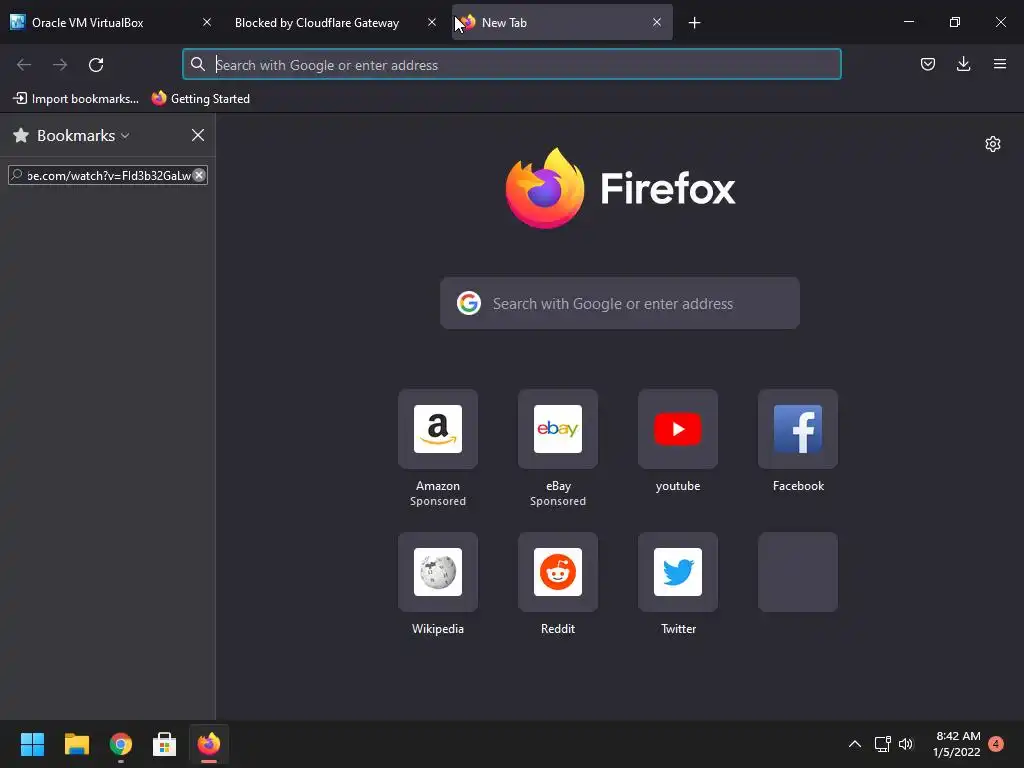Click the Bookmarks star icon in sidebar
The height and width of the screenshot is (768, 1024).
(21, 135)
